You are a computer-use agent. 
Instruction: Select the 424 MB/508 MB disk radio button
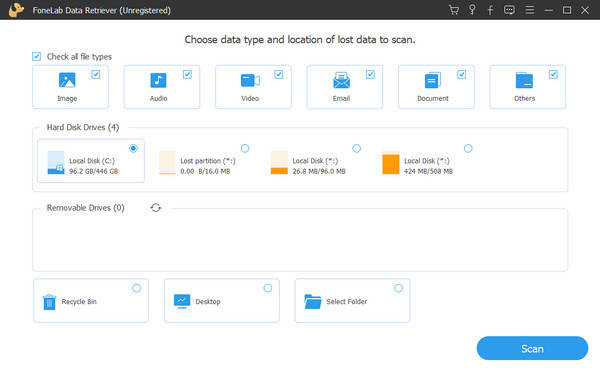[468, 148]
